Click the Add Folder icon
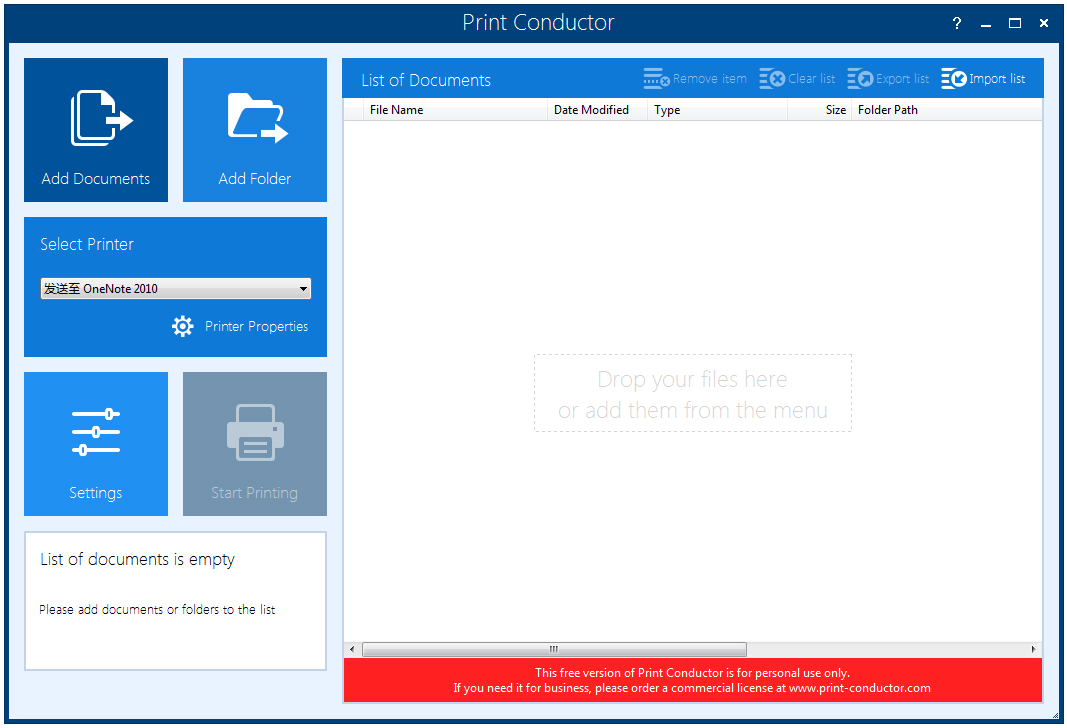Screen dimensions: 1067x728 (254, 118)
